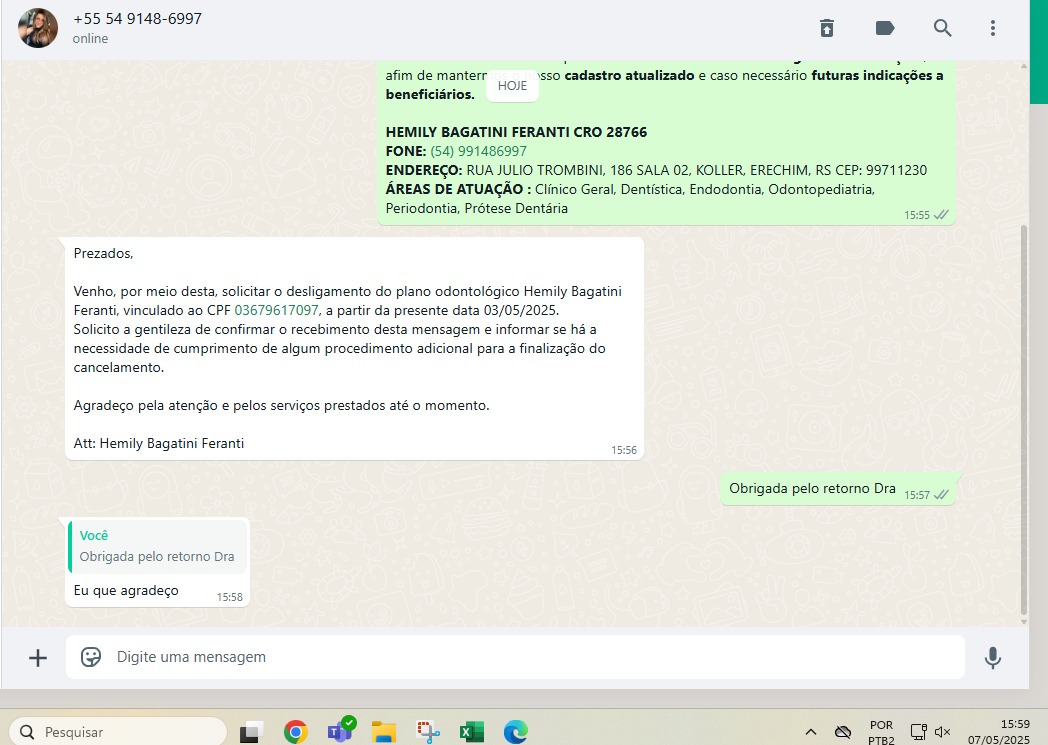Click the cloud sync icon in the system tray

tap(843, 732)
